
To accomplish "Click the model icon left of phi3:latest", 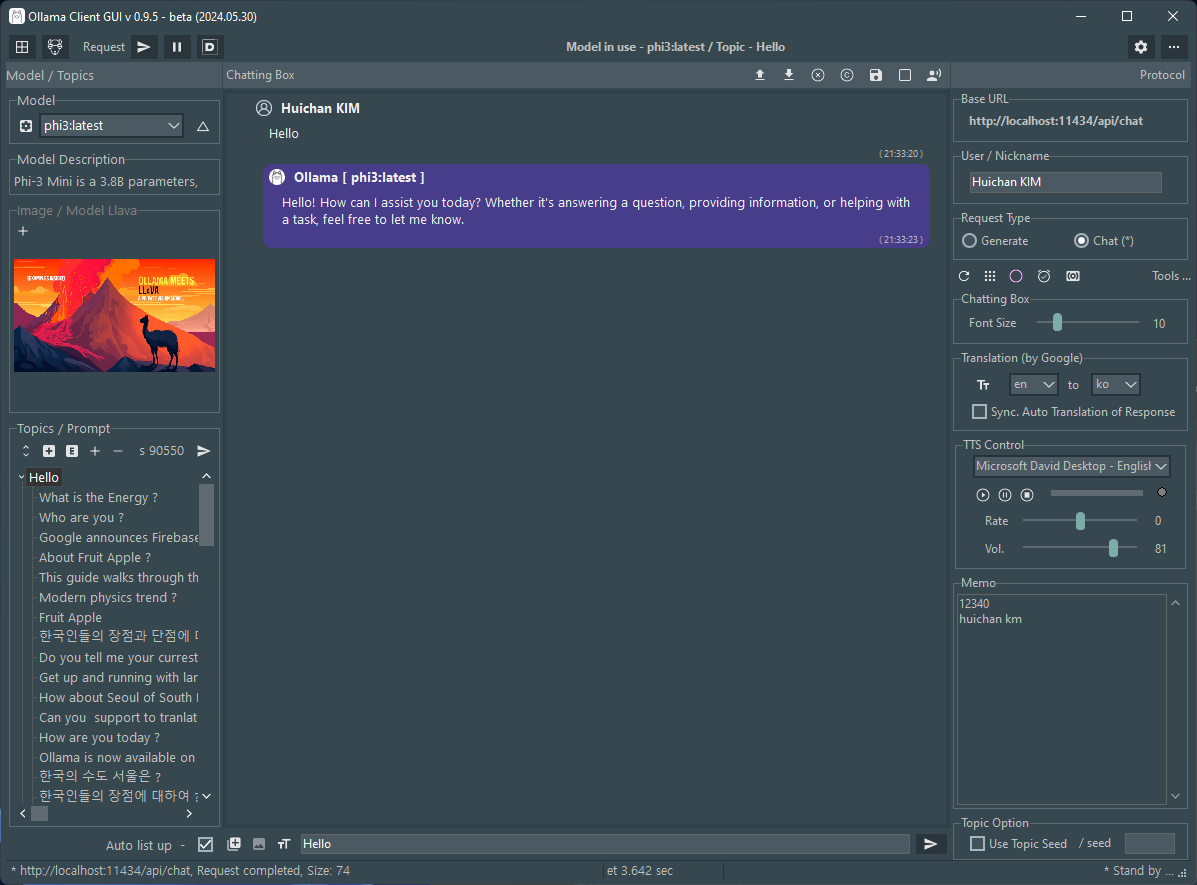I will click(x=26, y=126).
